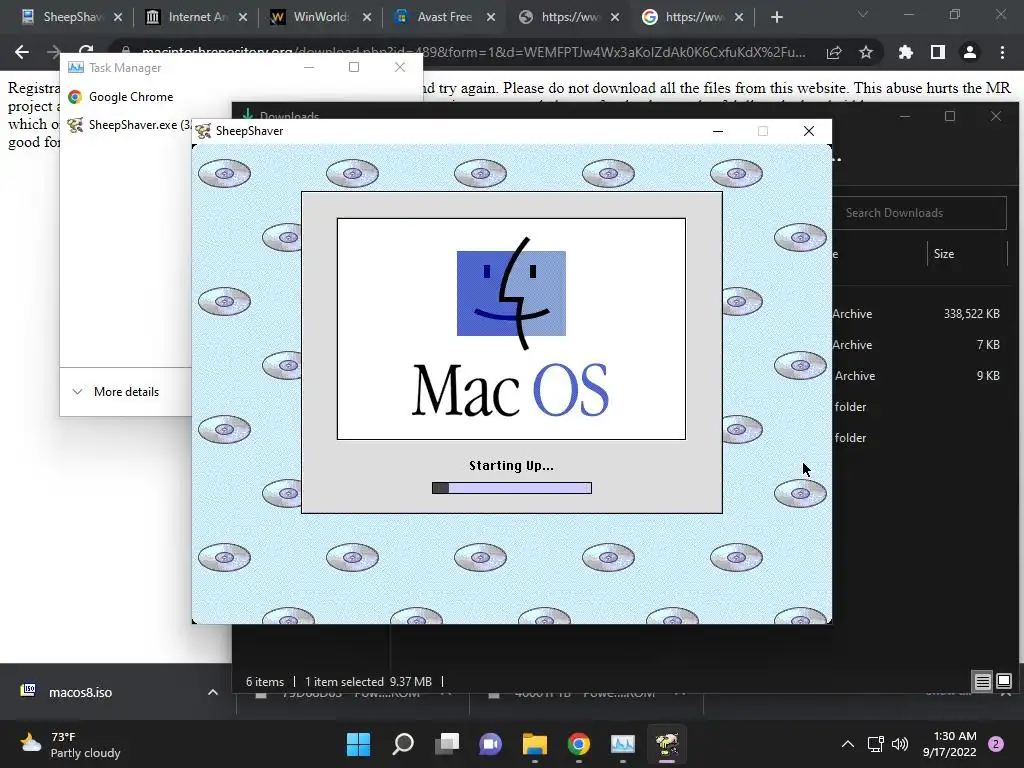Screen dimensions: 1024x768
Task: Switch Explorer to details view
Action: tap(983, 682)
